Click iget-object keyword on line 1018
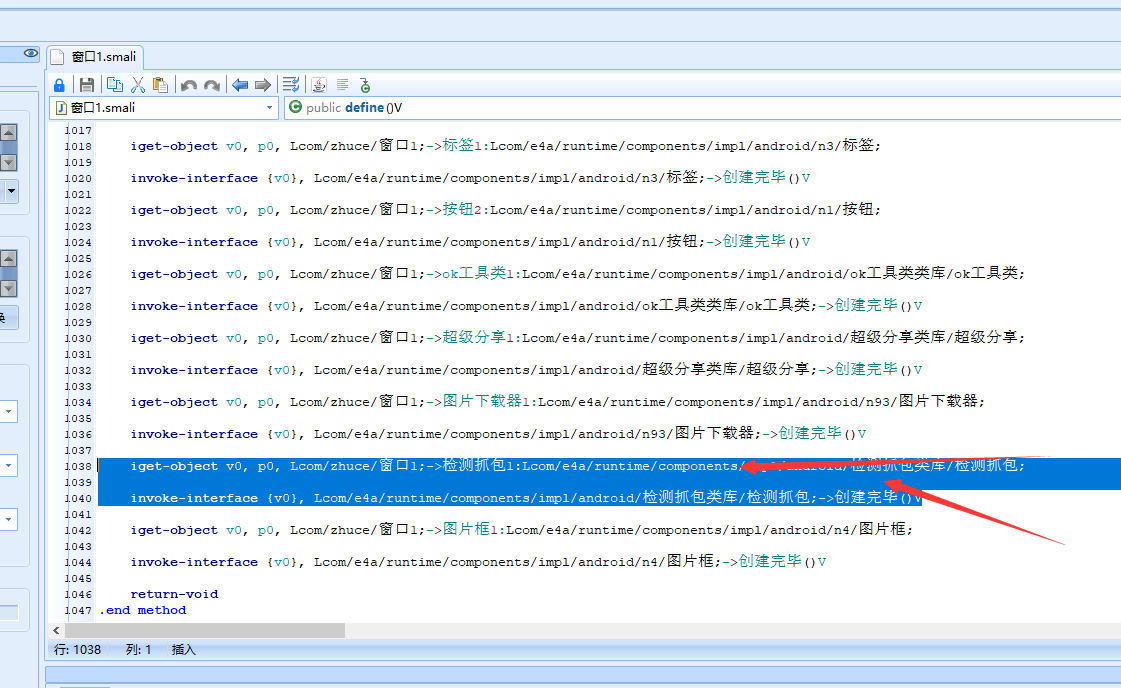The width and height of the screenshot is (1121, 688). pos(174,146)
